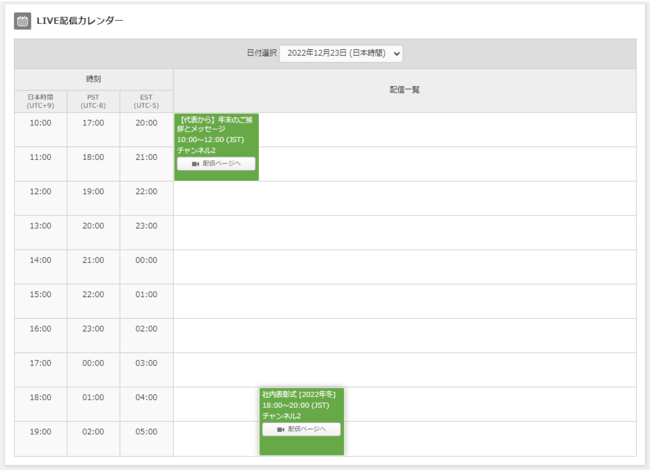Select the 19:00 cell in PST column
Viewport: 650px width, 470px height.
[93, 192]
